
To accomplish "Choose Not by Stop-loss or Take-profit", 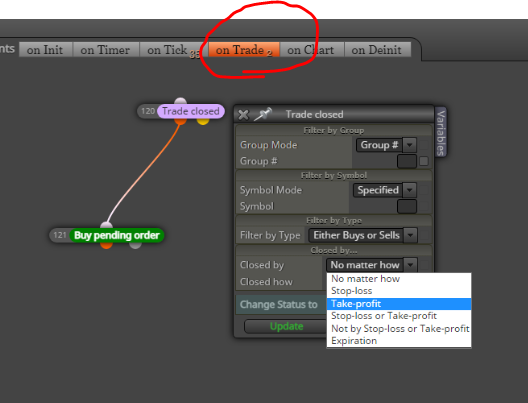I will click(399, 328).
